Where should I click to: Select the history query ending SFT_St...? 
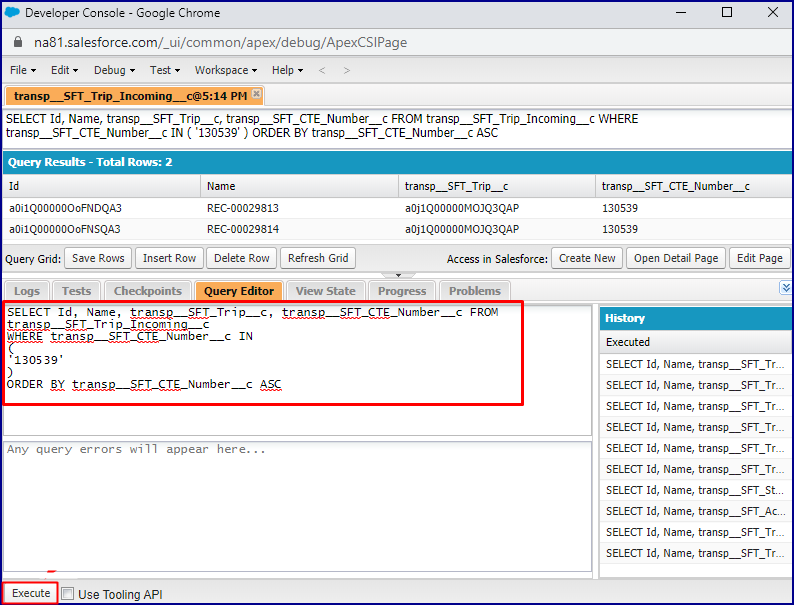pos(696,490)
